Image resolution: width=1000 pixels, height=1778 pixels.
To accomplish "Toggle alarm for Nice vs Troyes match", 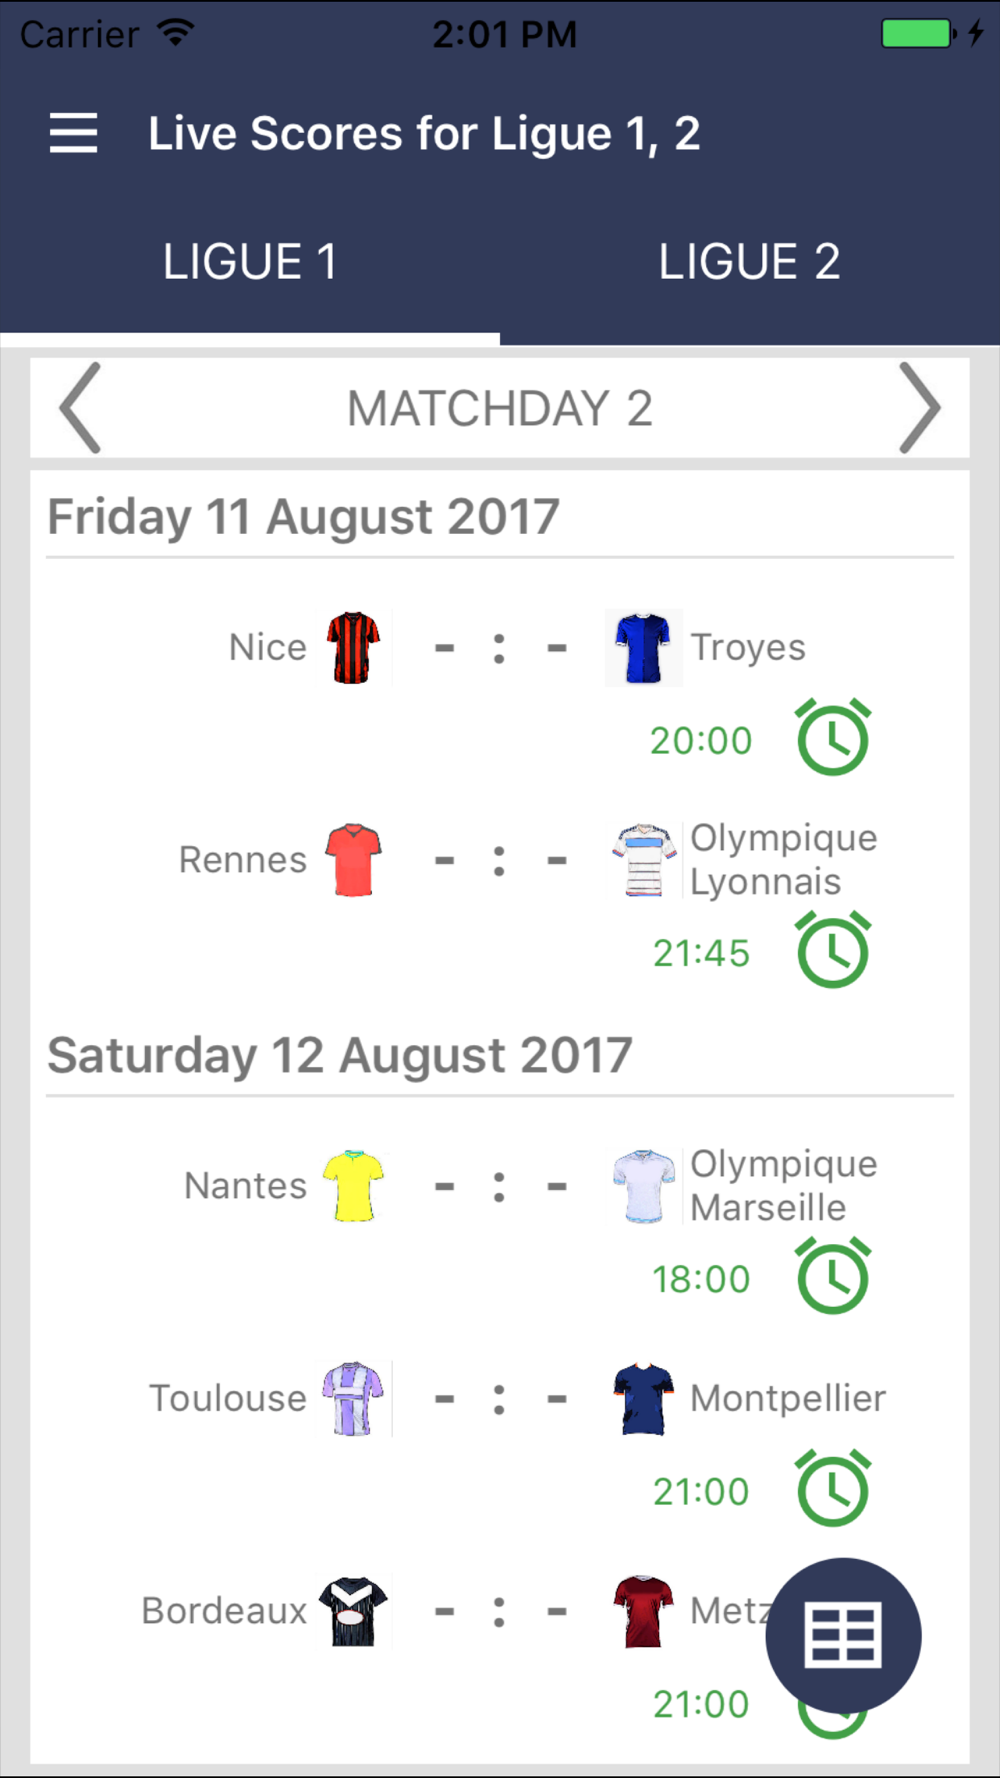I will (x=833, y=739).
